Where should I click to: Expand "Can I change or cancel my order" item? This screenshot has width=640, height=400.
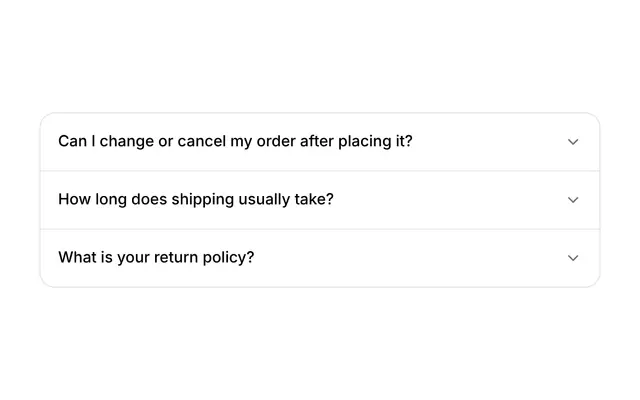pyautogui.click(x=320, y=142)
